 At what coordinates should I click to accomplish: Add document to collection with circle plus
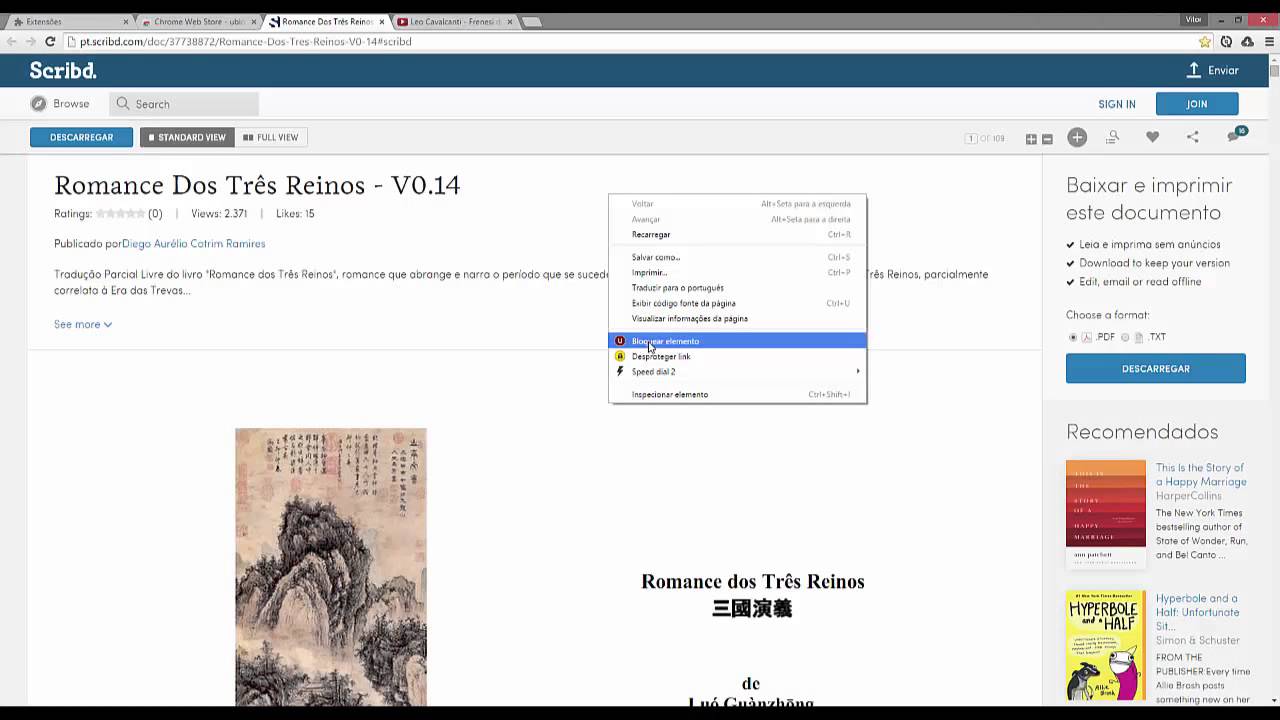[1077, 138]
